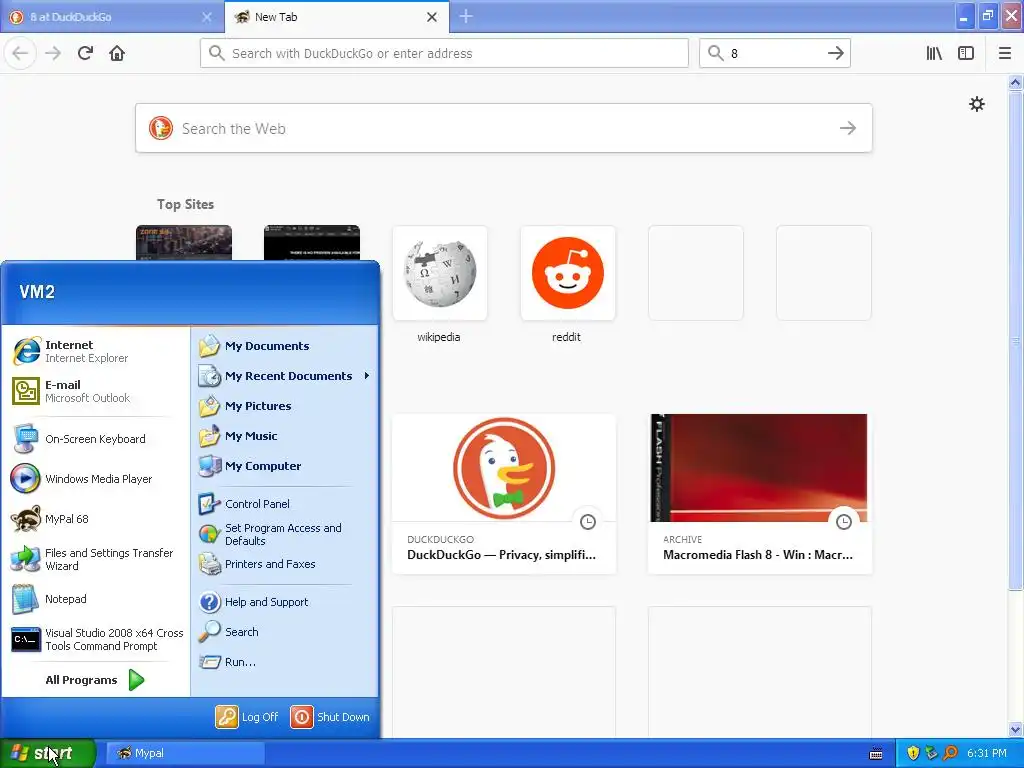Click the Search the Web input
Screen dimensions: 1024x768
[x=504, y=128]
